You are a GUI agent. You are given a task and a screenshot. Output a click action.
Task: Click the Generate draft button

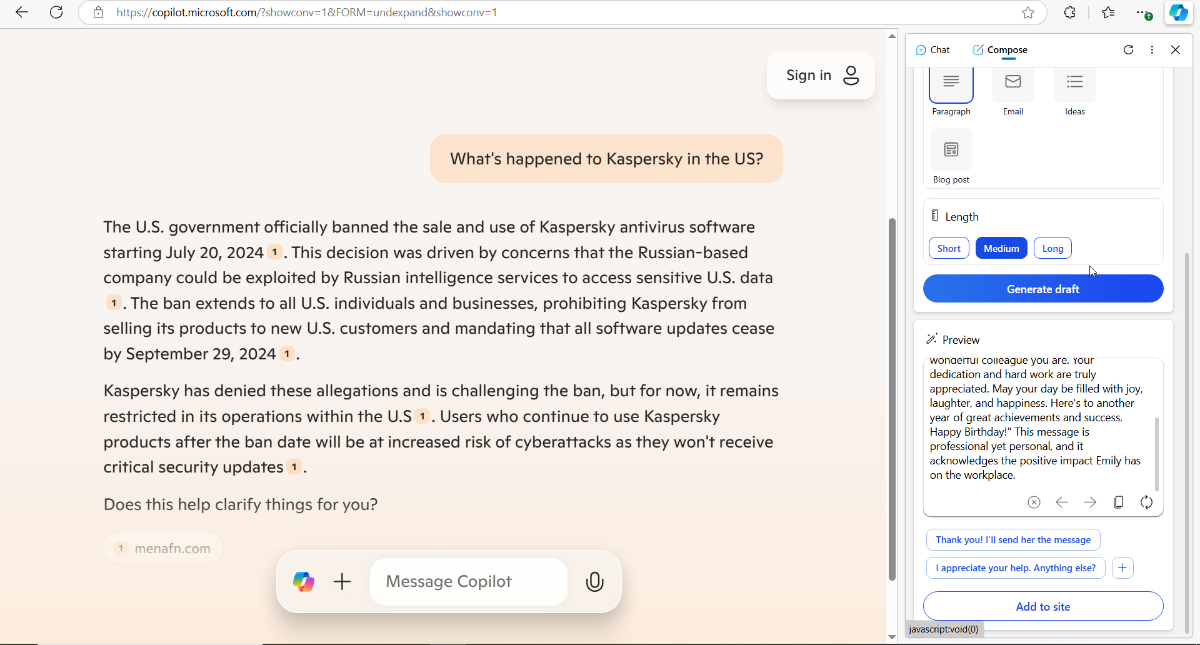pyautogui.click(x=1043, y=289)
